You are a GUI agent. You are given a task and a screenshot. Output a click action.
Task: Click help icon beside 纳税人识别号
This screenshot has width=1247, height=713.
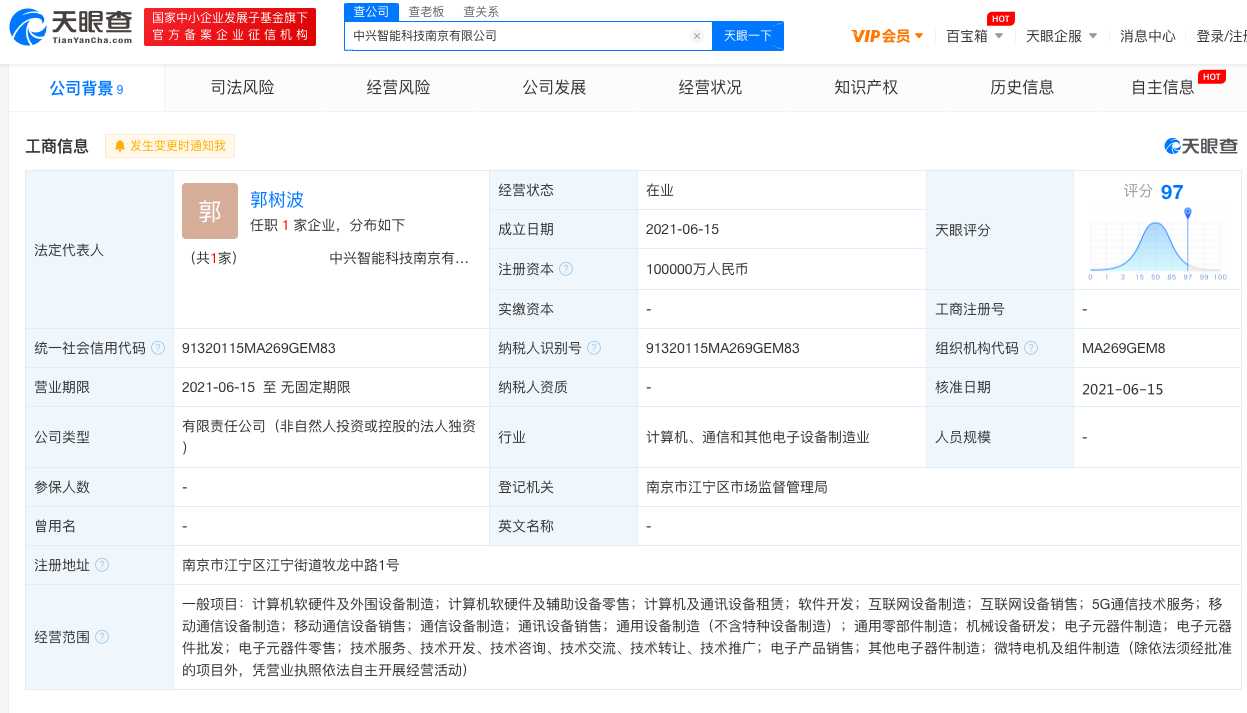(x=594, y=348)
